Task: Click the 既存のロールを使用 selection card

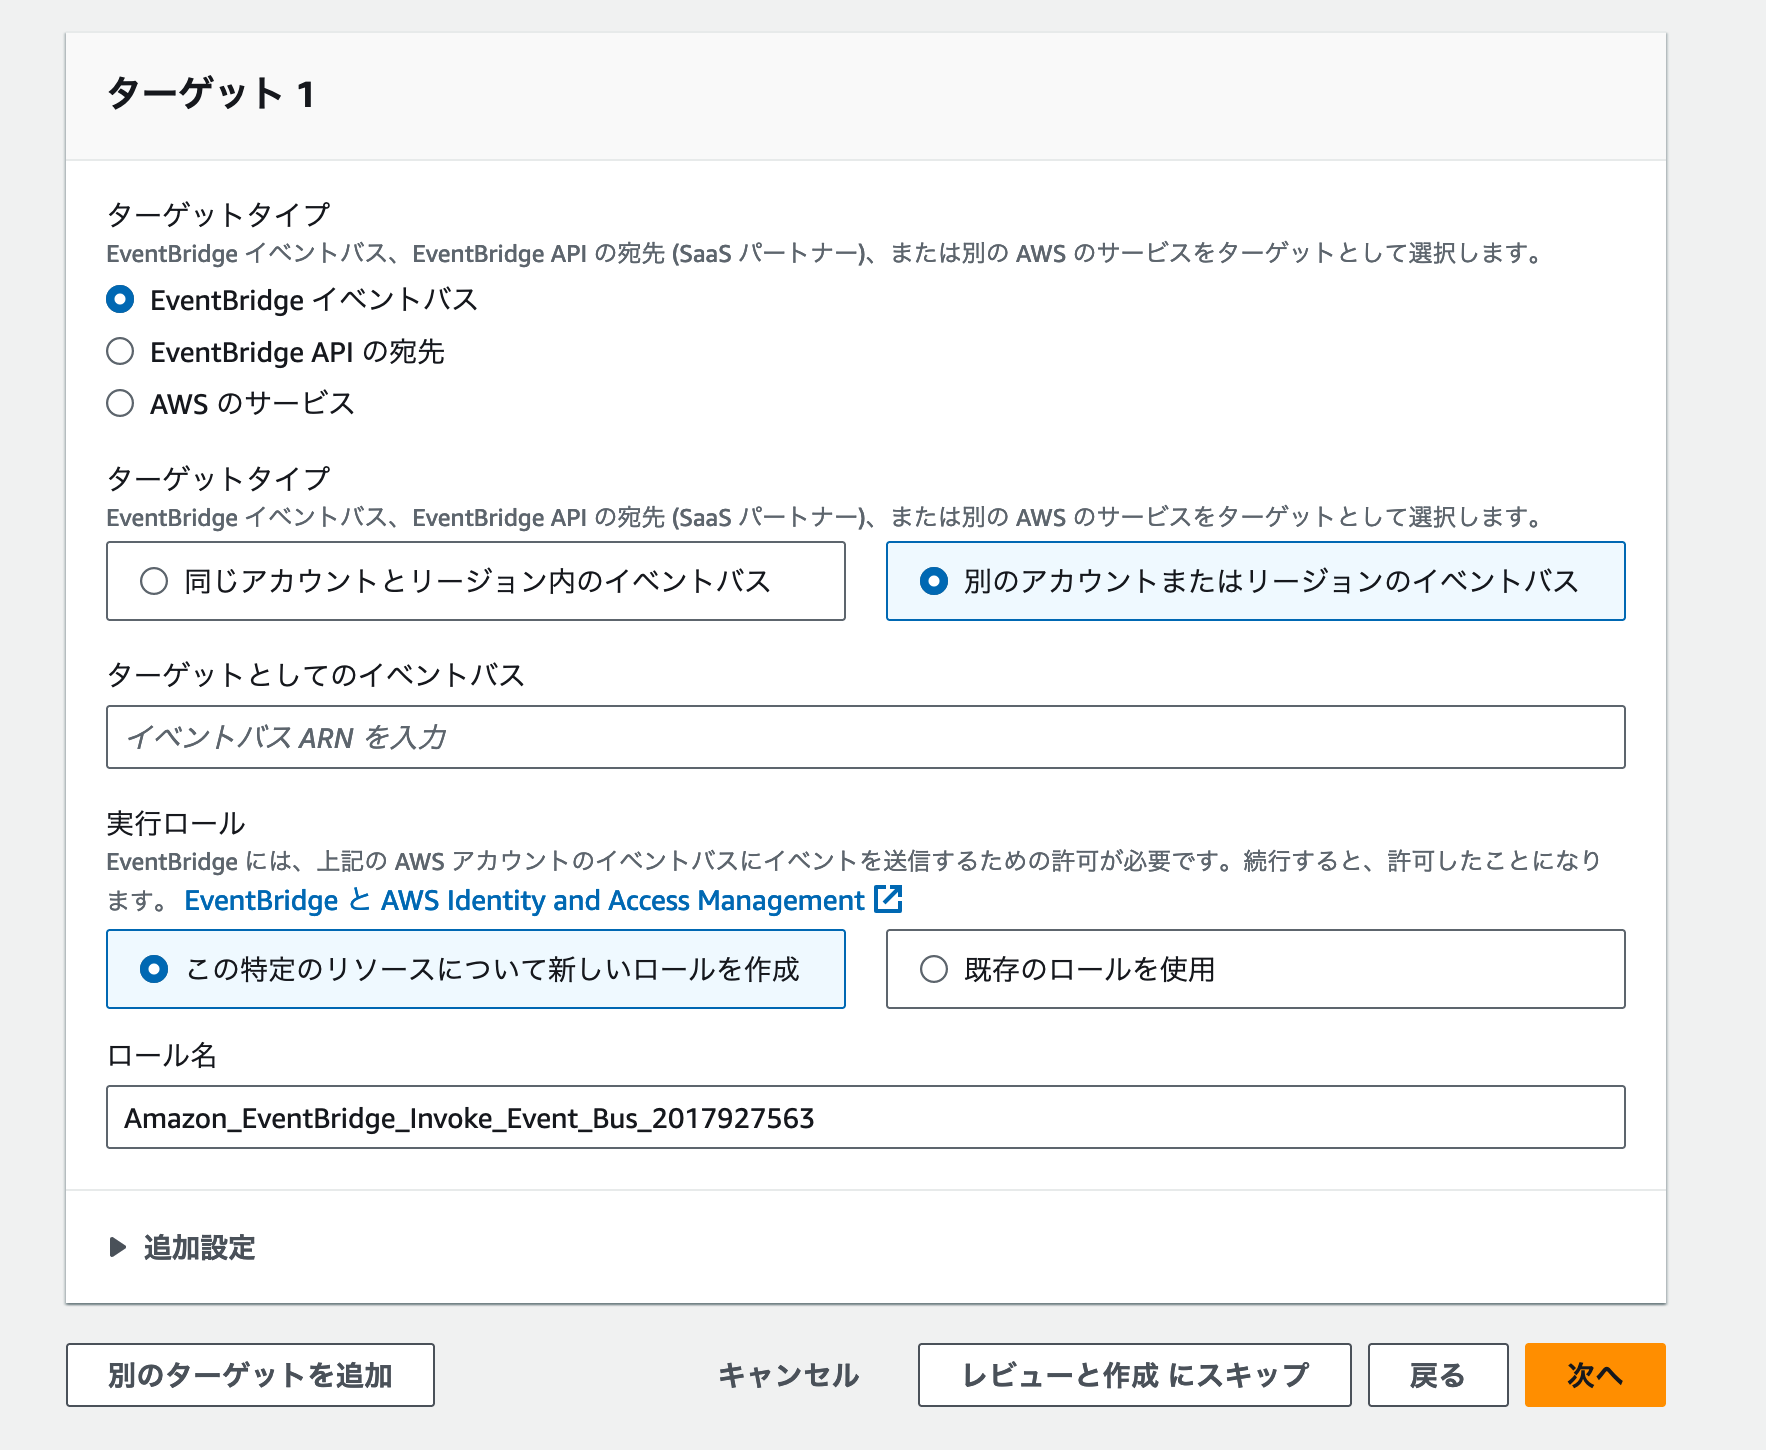Action: pyautogui.click(x=1255, y=969)
